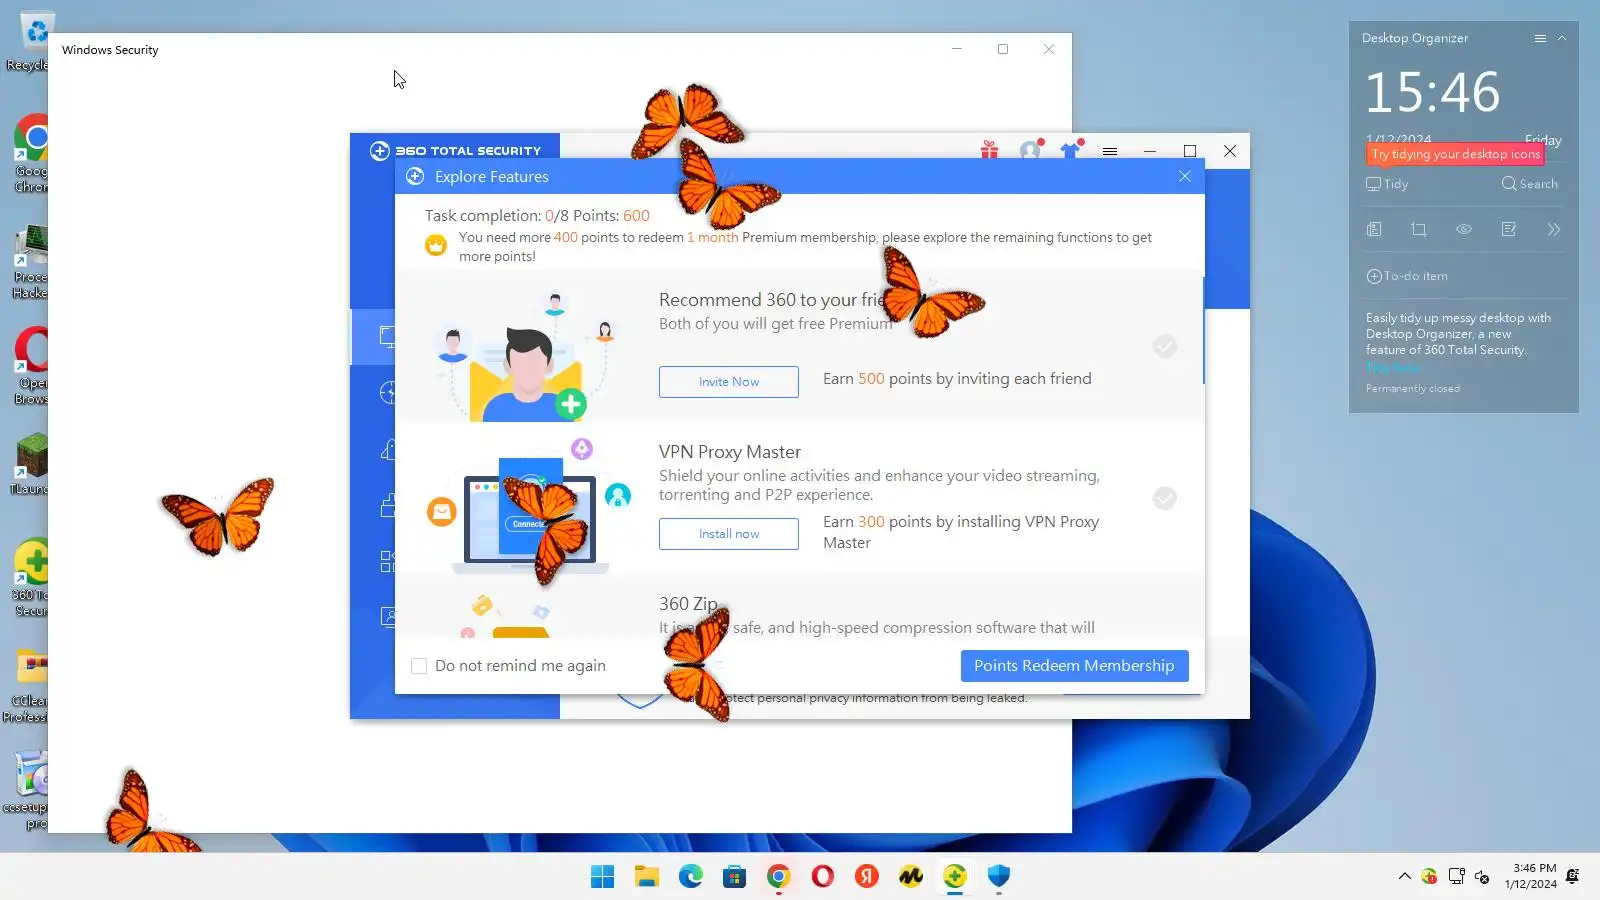Screen dimensions: 1600x900
Task: Click the Recommend 360 friends illustration
Action: 525,355
